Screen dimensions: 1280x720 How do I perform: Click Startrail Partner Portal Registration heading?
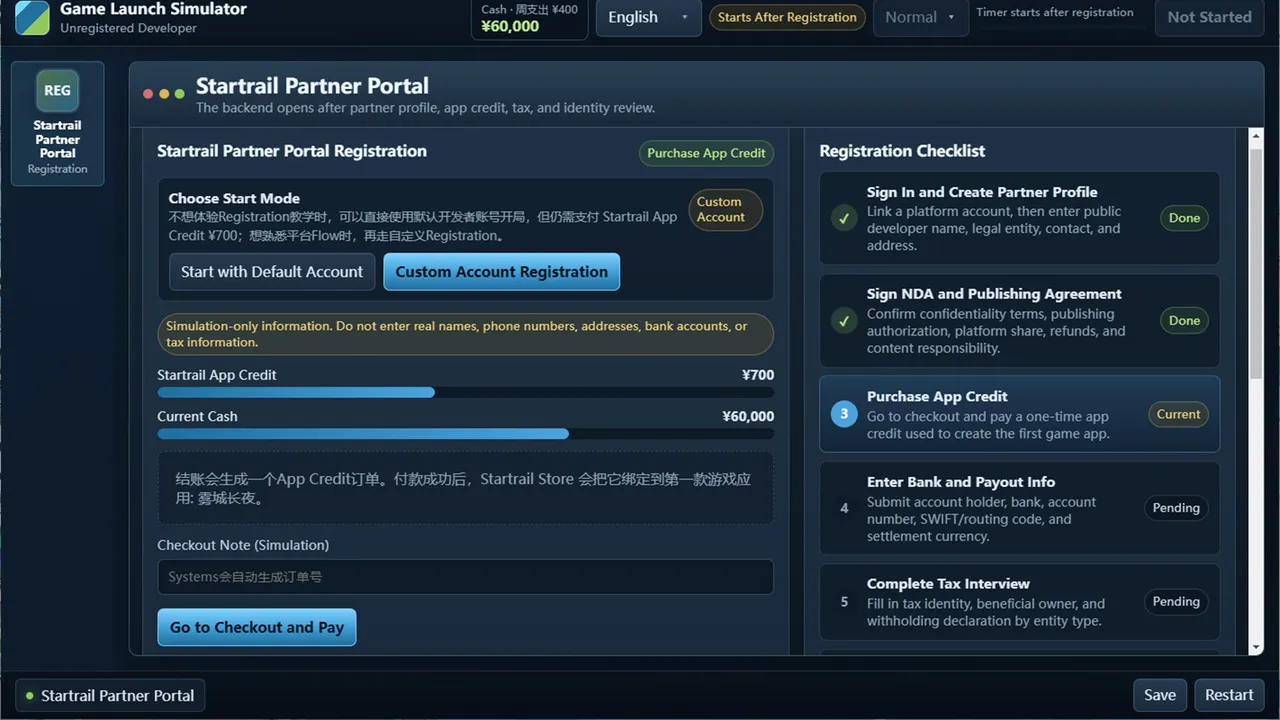(x=292, y=151)
